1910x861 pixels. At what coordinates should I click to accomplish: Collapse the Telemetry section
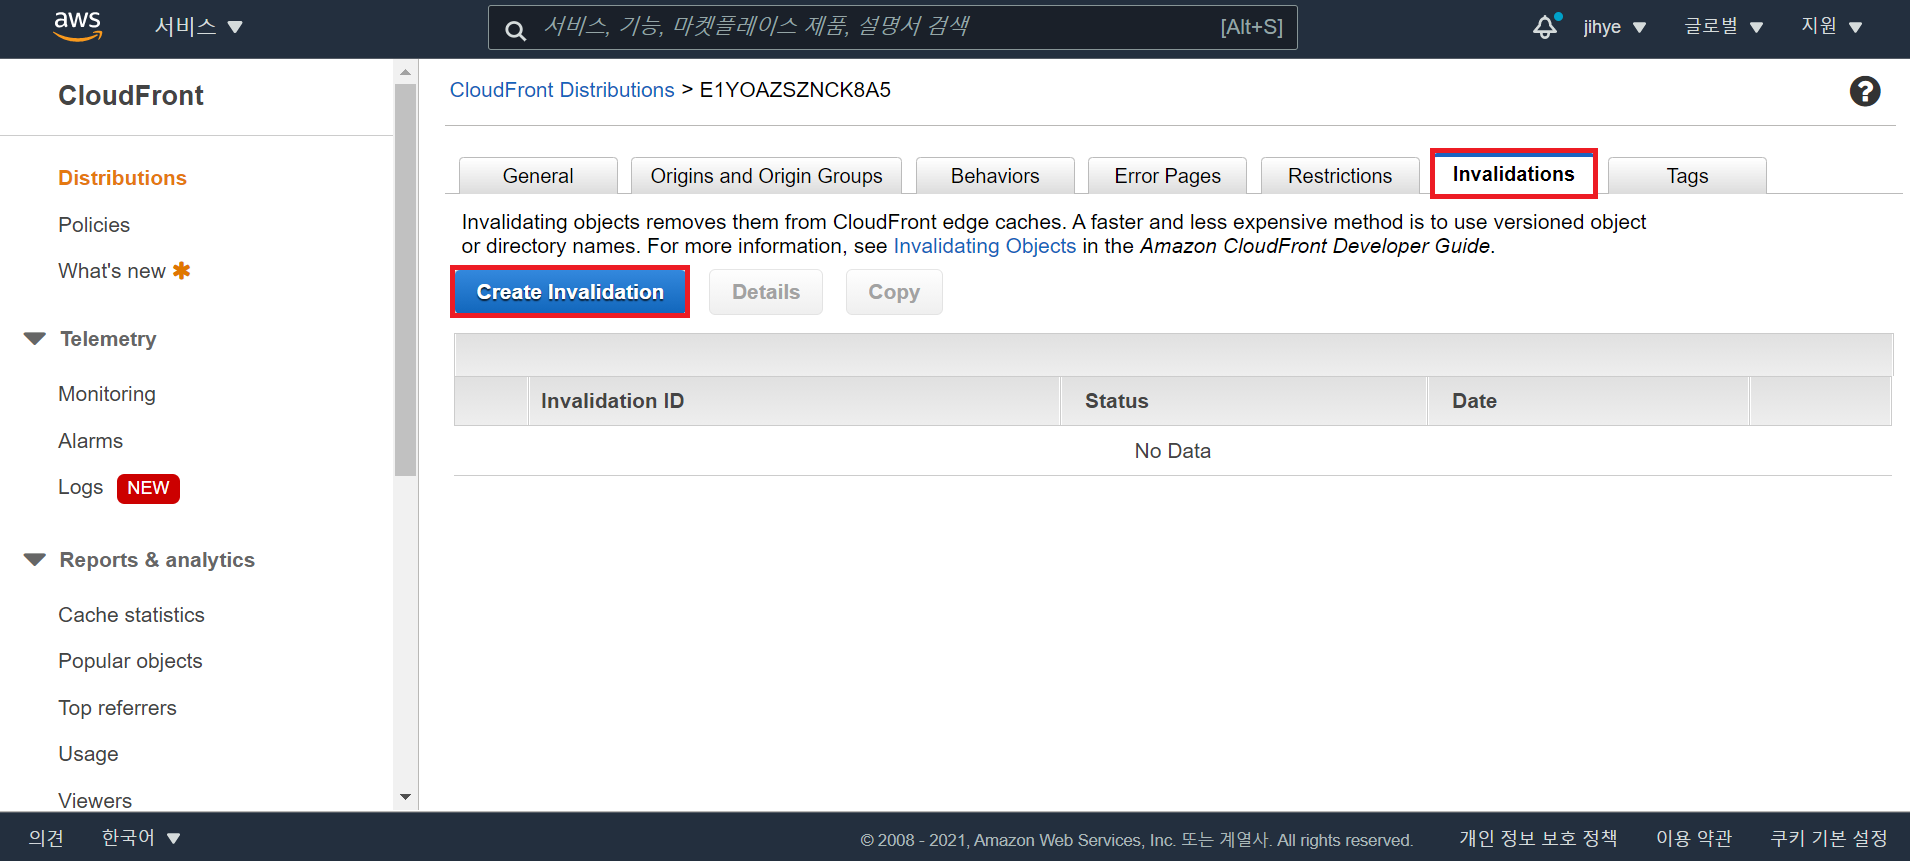(x=35, y=339)
